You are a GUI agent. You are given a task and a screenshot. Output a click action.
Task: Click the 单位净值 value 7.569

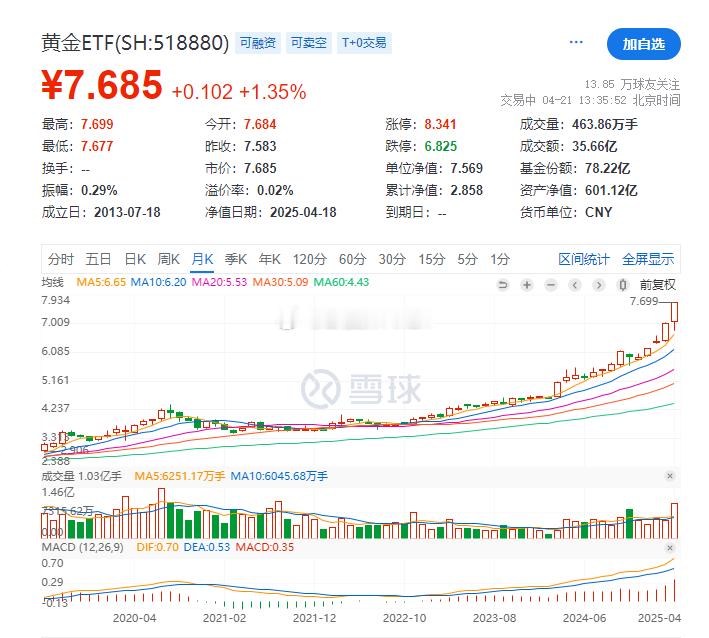click(x=467, y=168)
